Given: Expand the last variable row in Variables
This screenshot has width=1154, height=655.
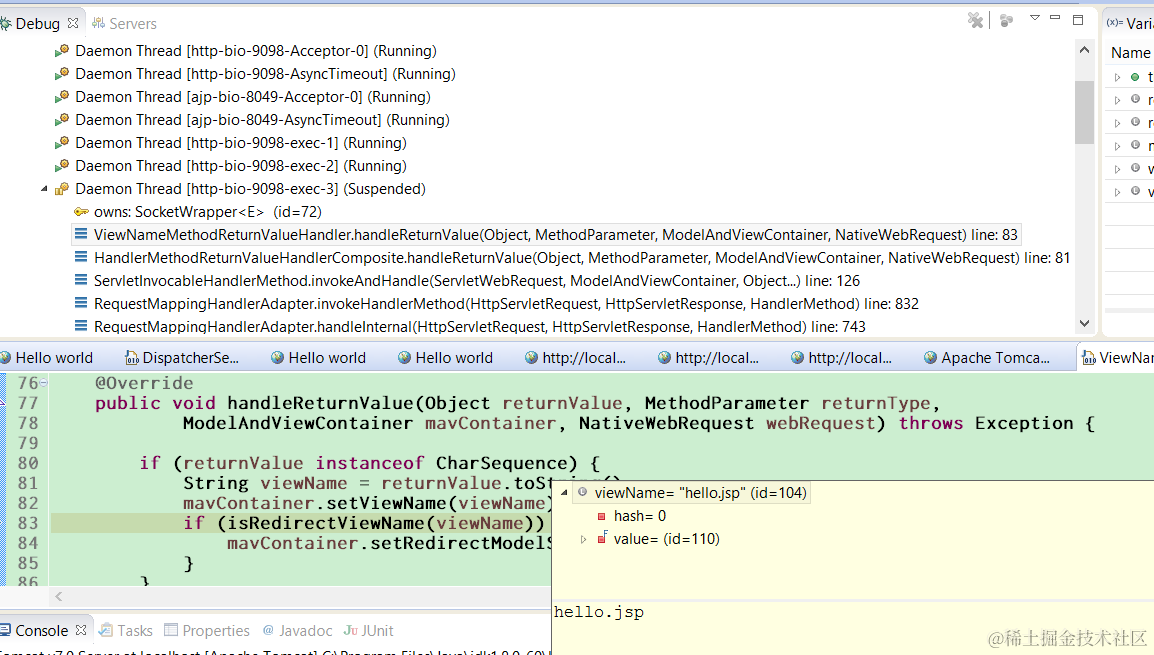Looking at the screenshot, I should [x=1117, y=191].
